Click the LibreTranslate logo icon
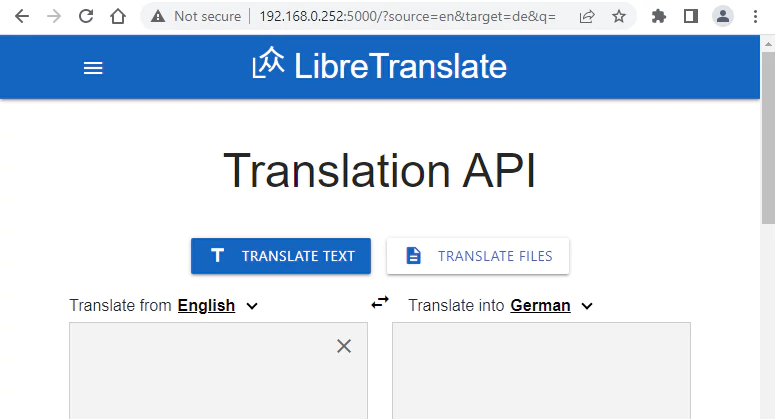 [x=268, y=64]
